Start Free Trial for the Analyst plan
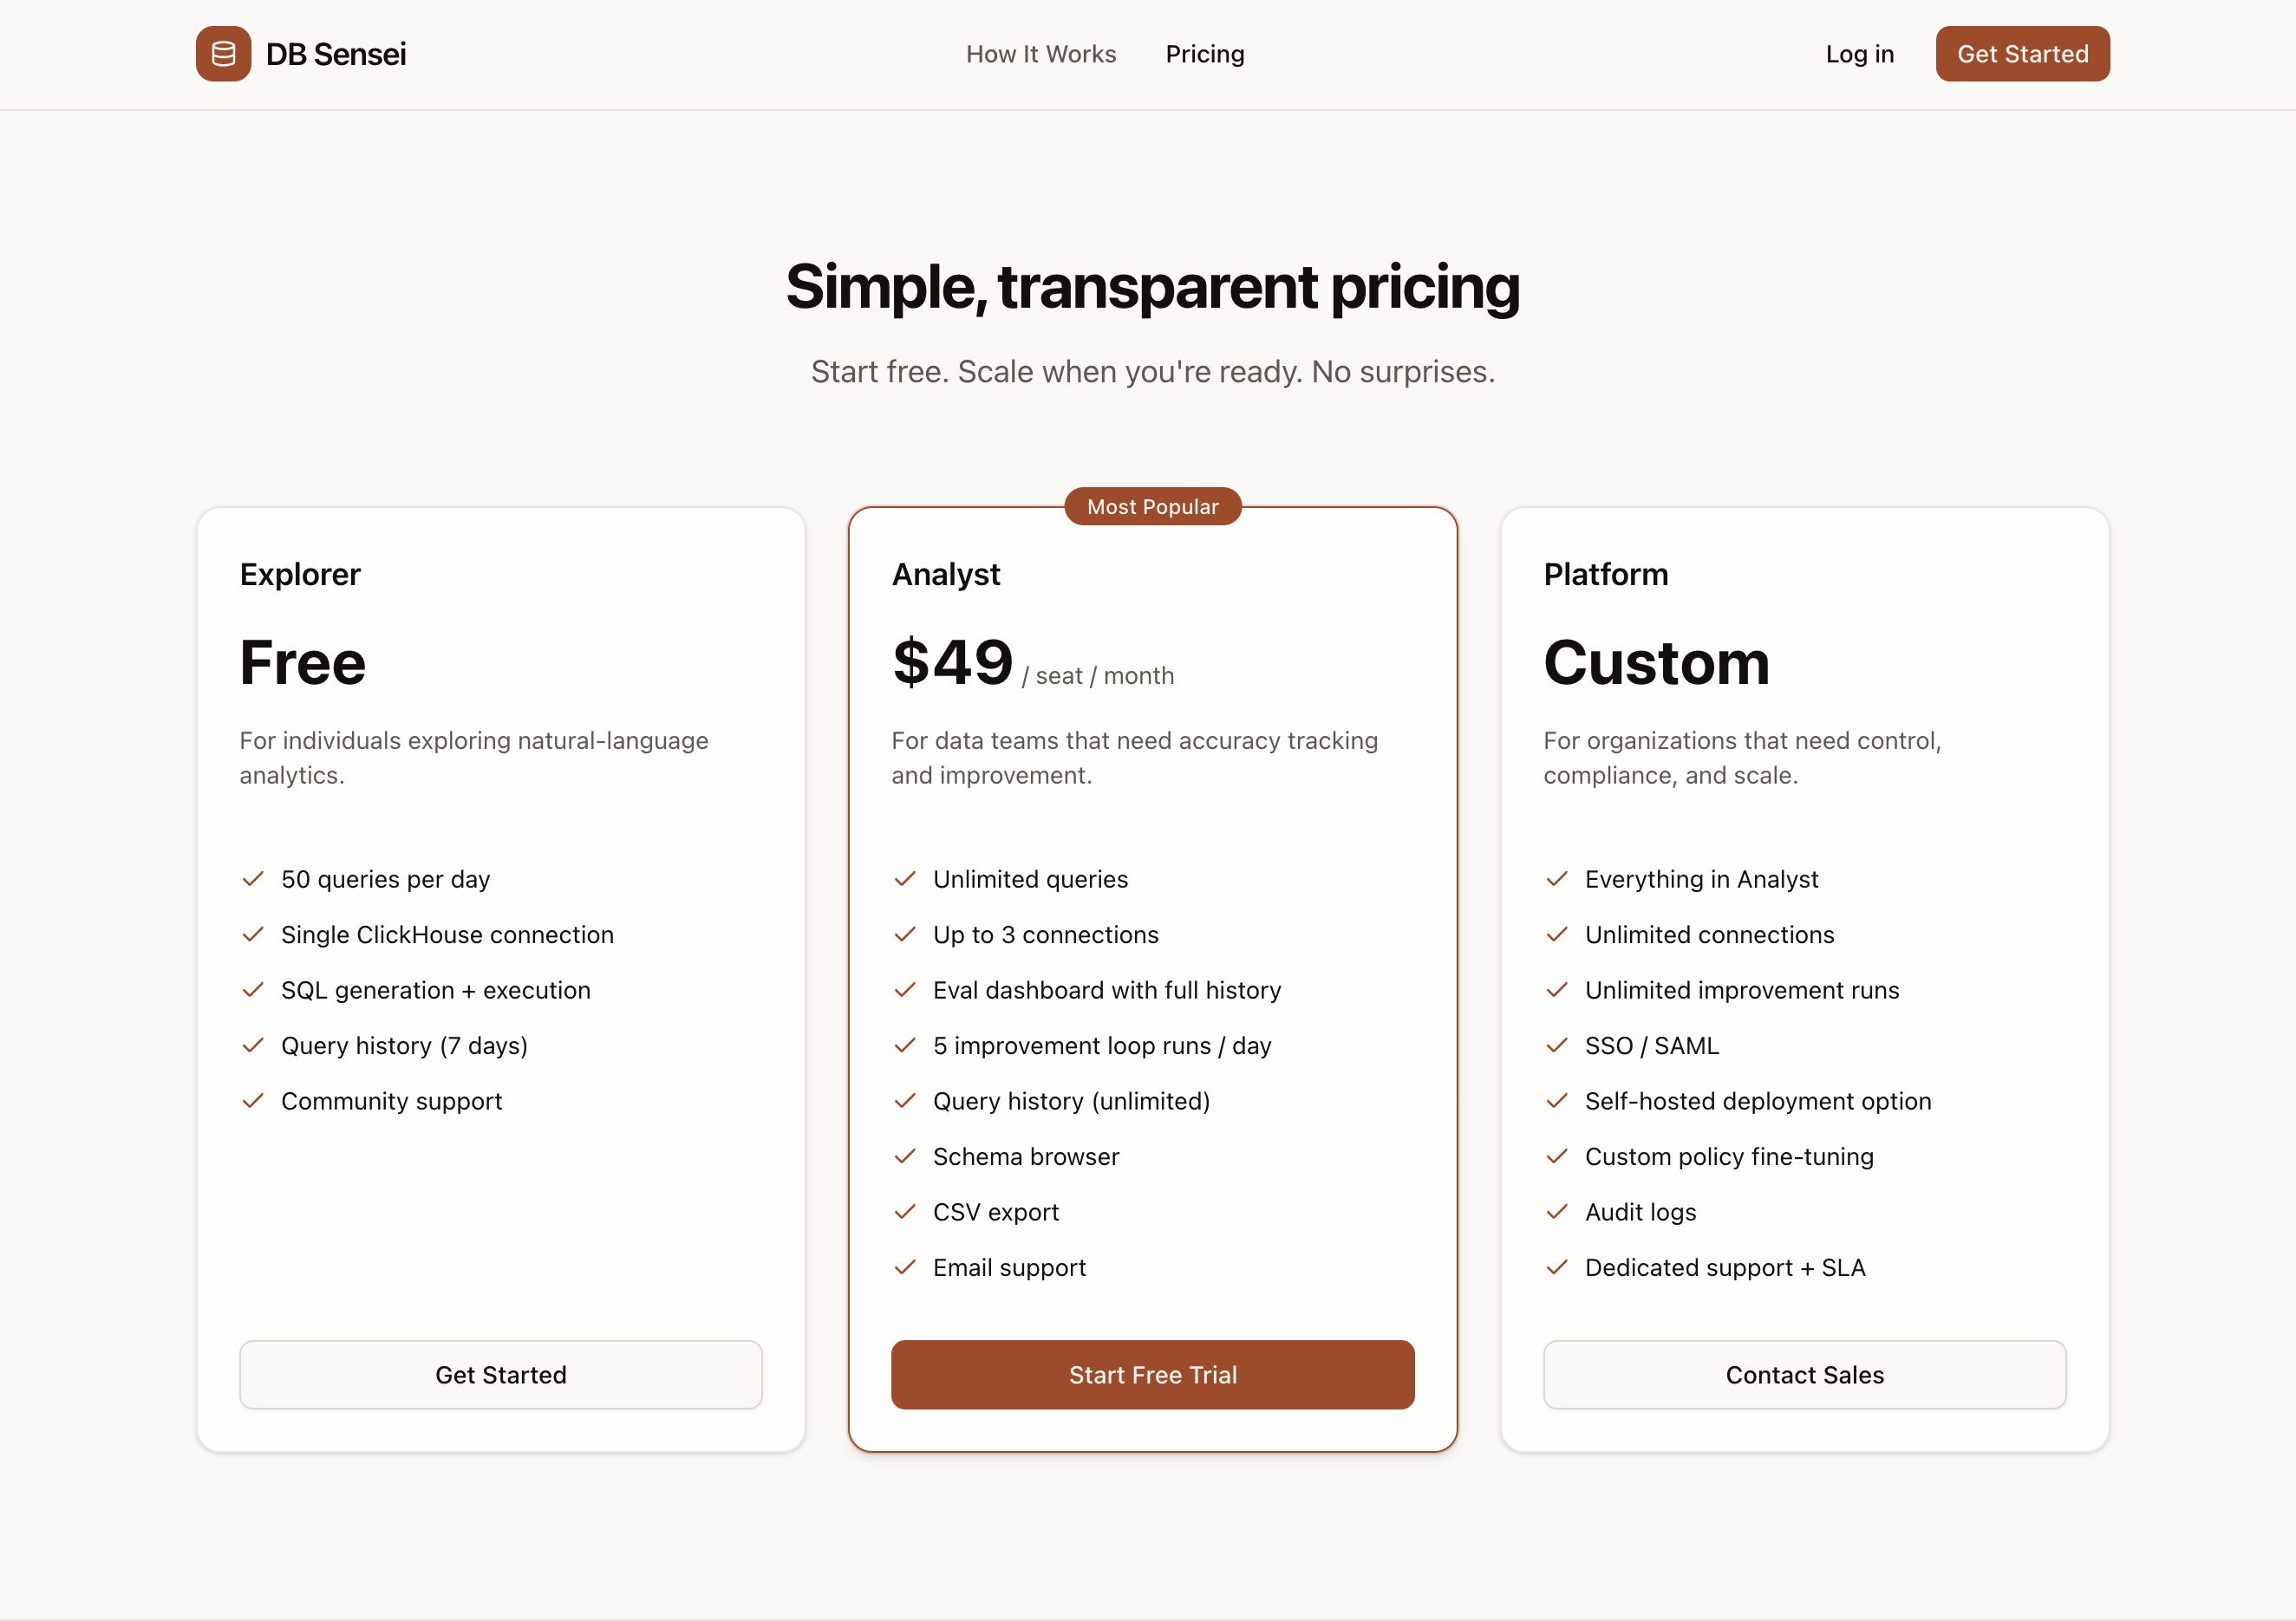Screen dimensions: 2296x1621 1153,1374
